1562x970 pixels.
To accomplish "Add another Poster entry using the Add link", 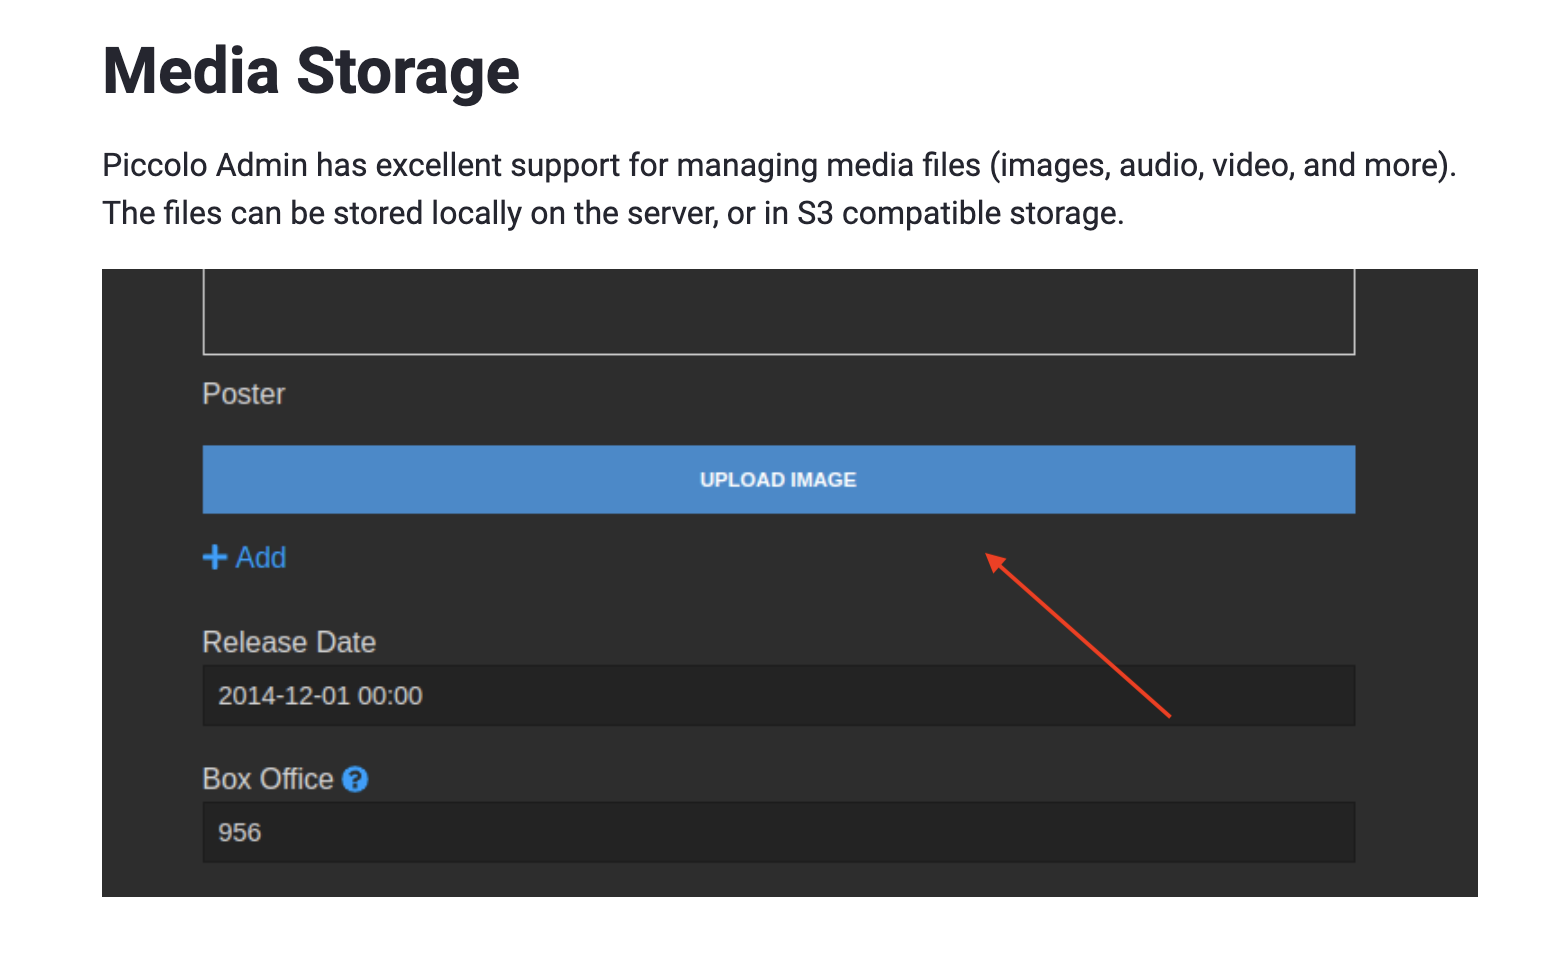I will 244,557.
